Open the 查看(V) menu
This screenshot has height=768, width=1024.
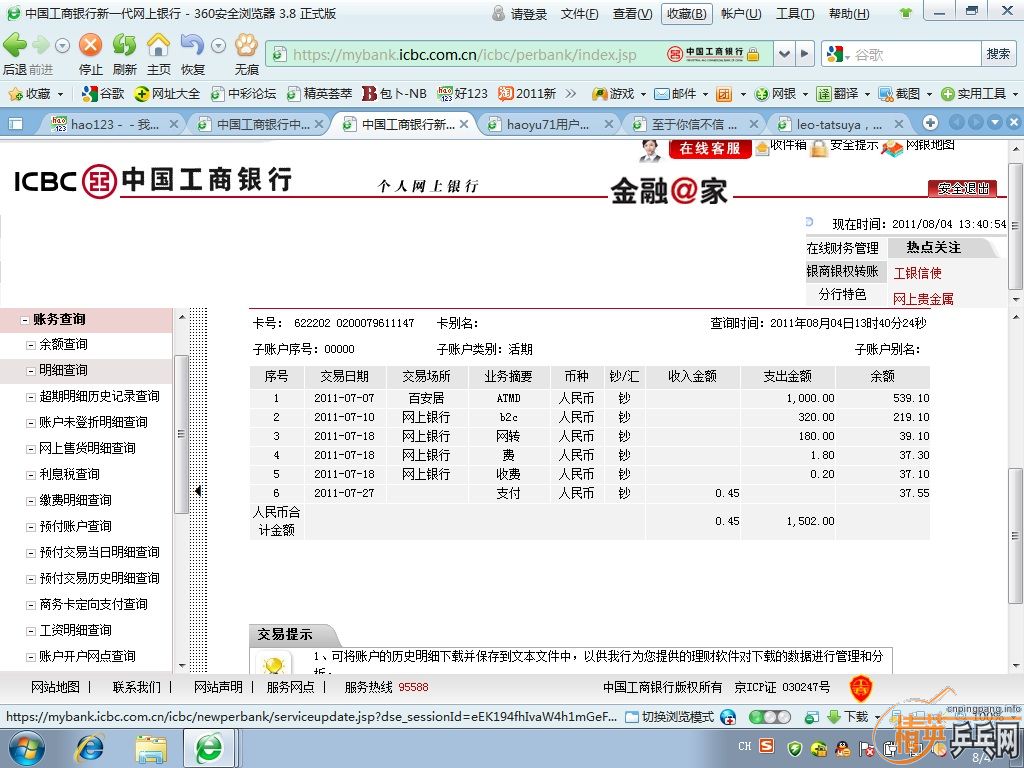click(x=632, y=14)
